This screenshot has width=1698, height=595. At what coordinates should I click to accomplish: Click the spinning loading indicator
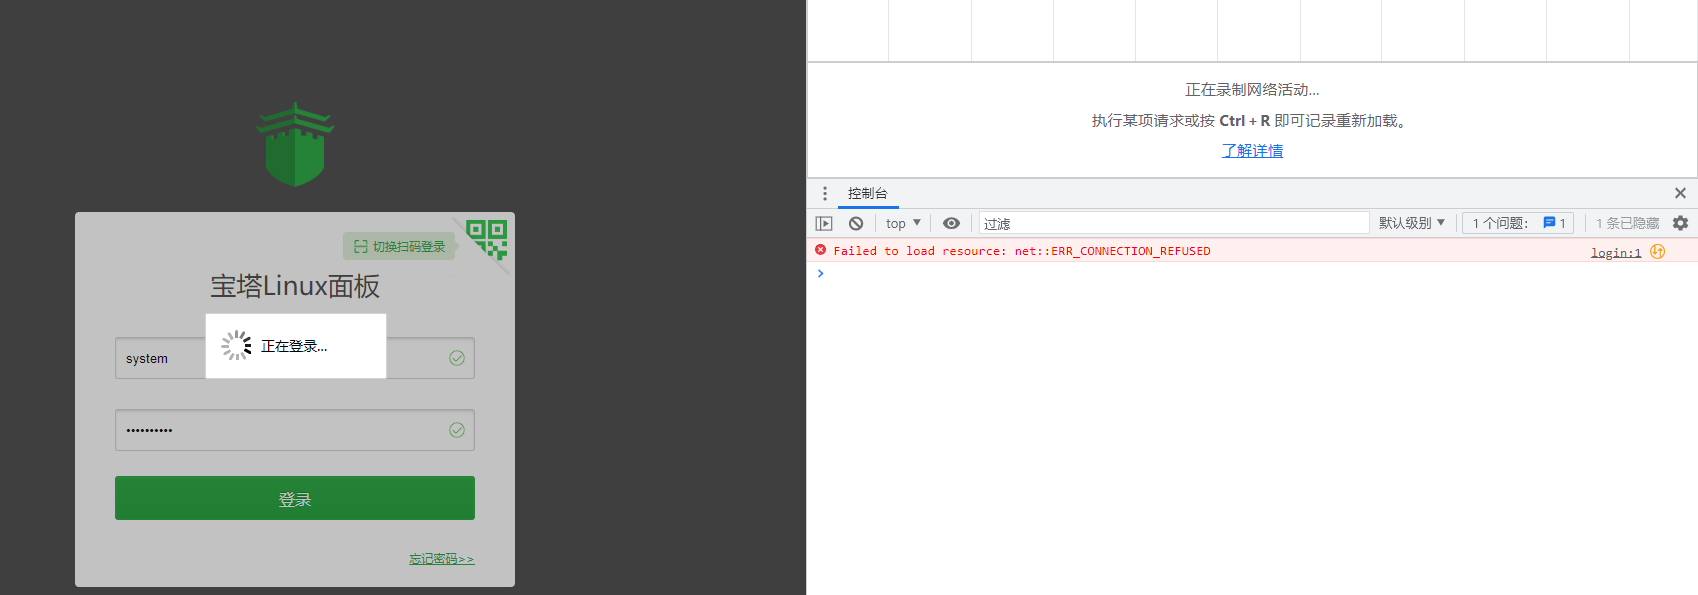pos(237,346)
